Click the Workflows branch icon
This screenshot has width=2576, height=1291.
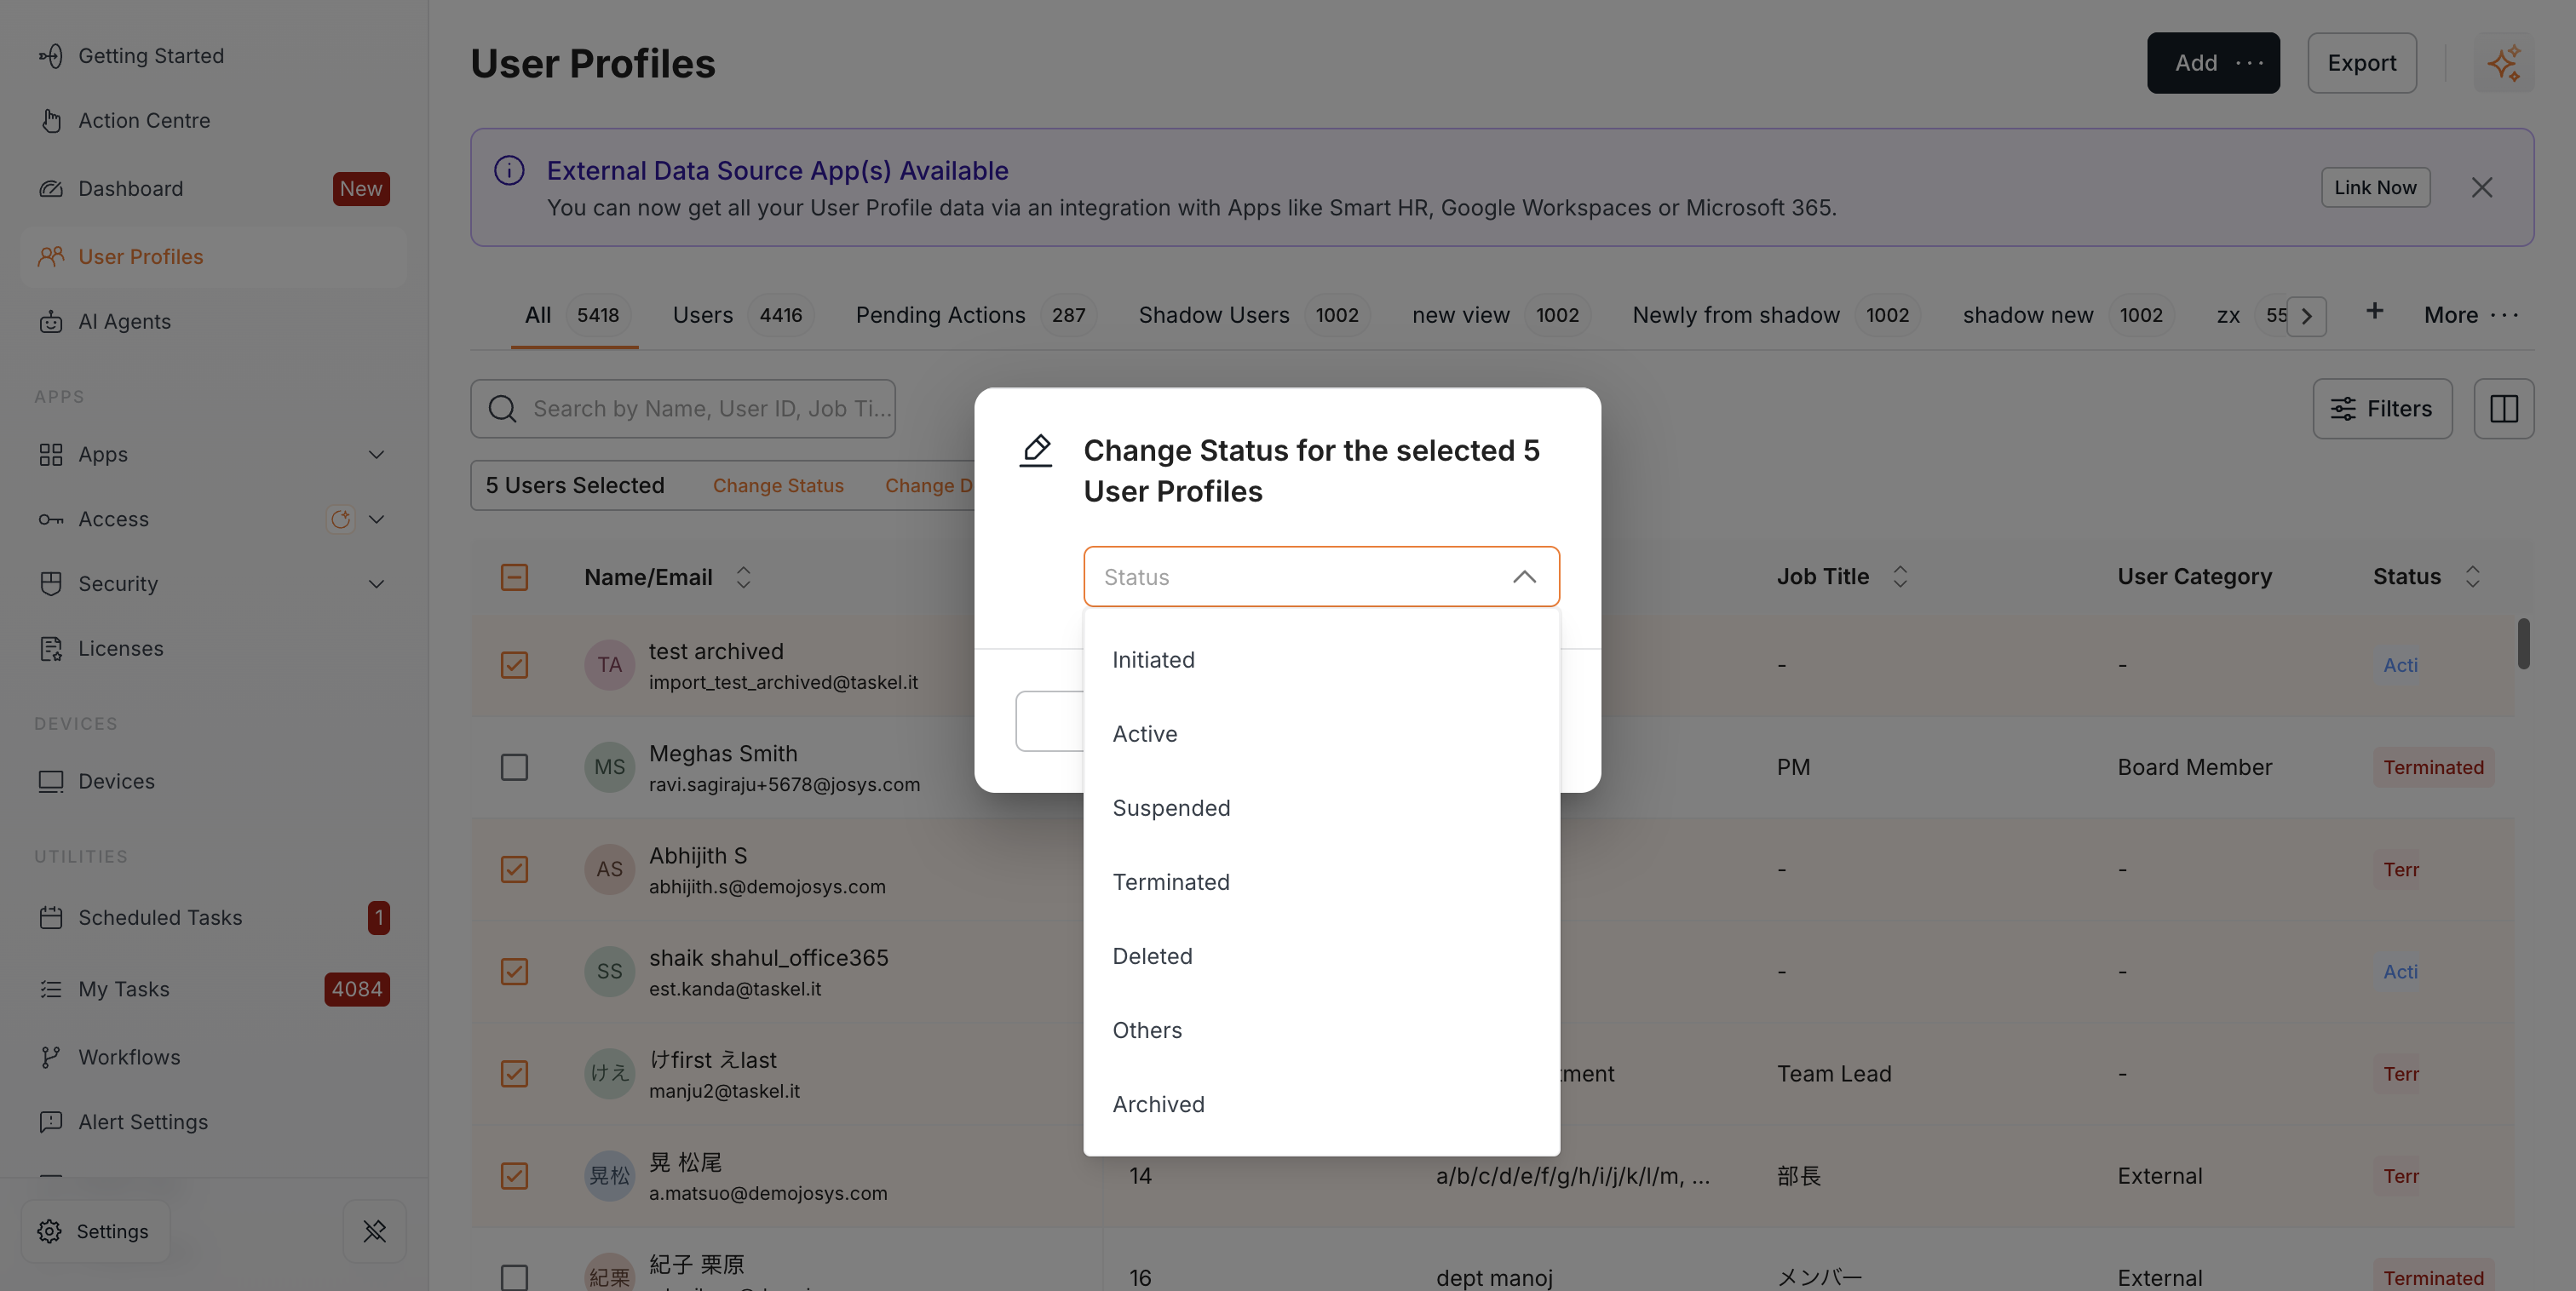coord(51,1058)
